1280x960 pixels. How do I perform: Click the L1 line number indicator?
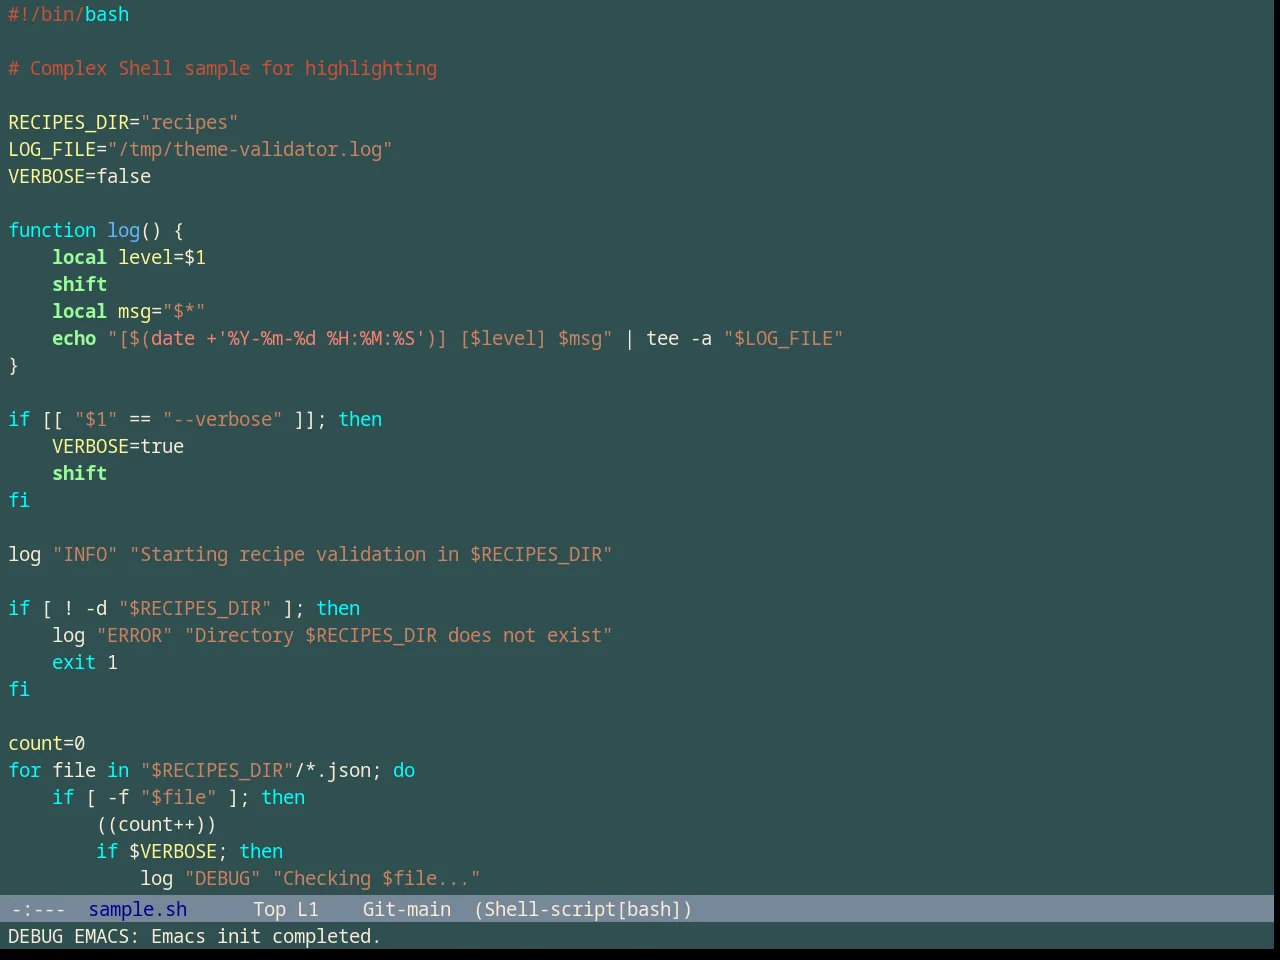click(x=308, y=909)
